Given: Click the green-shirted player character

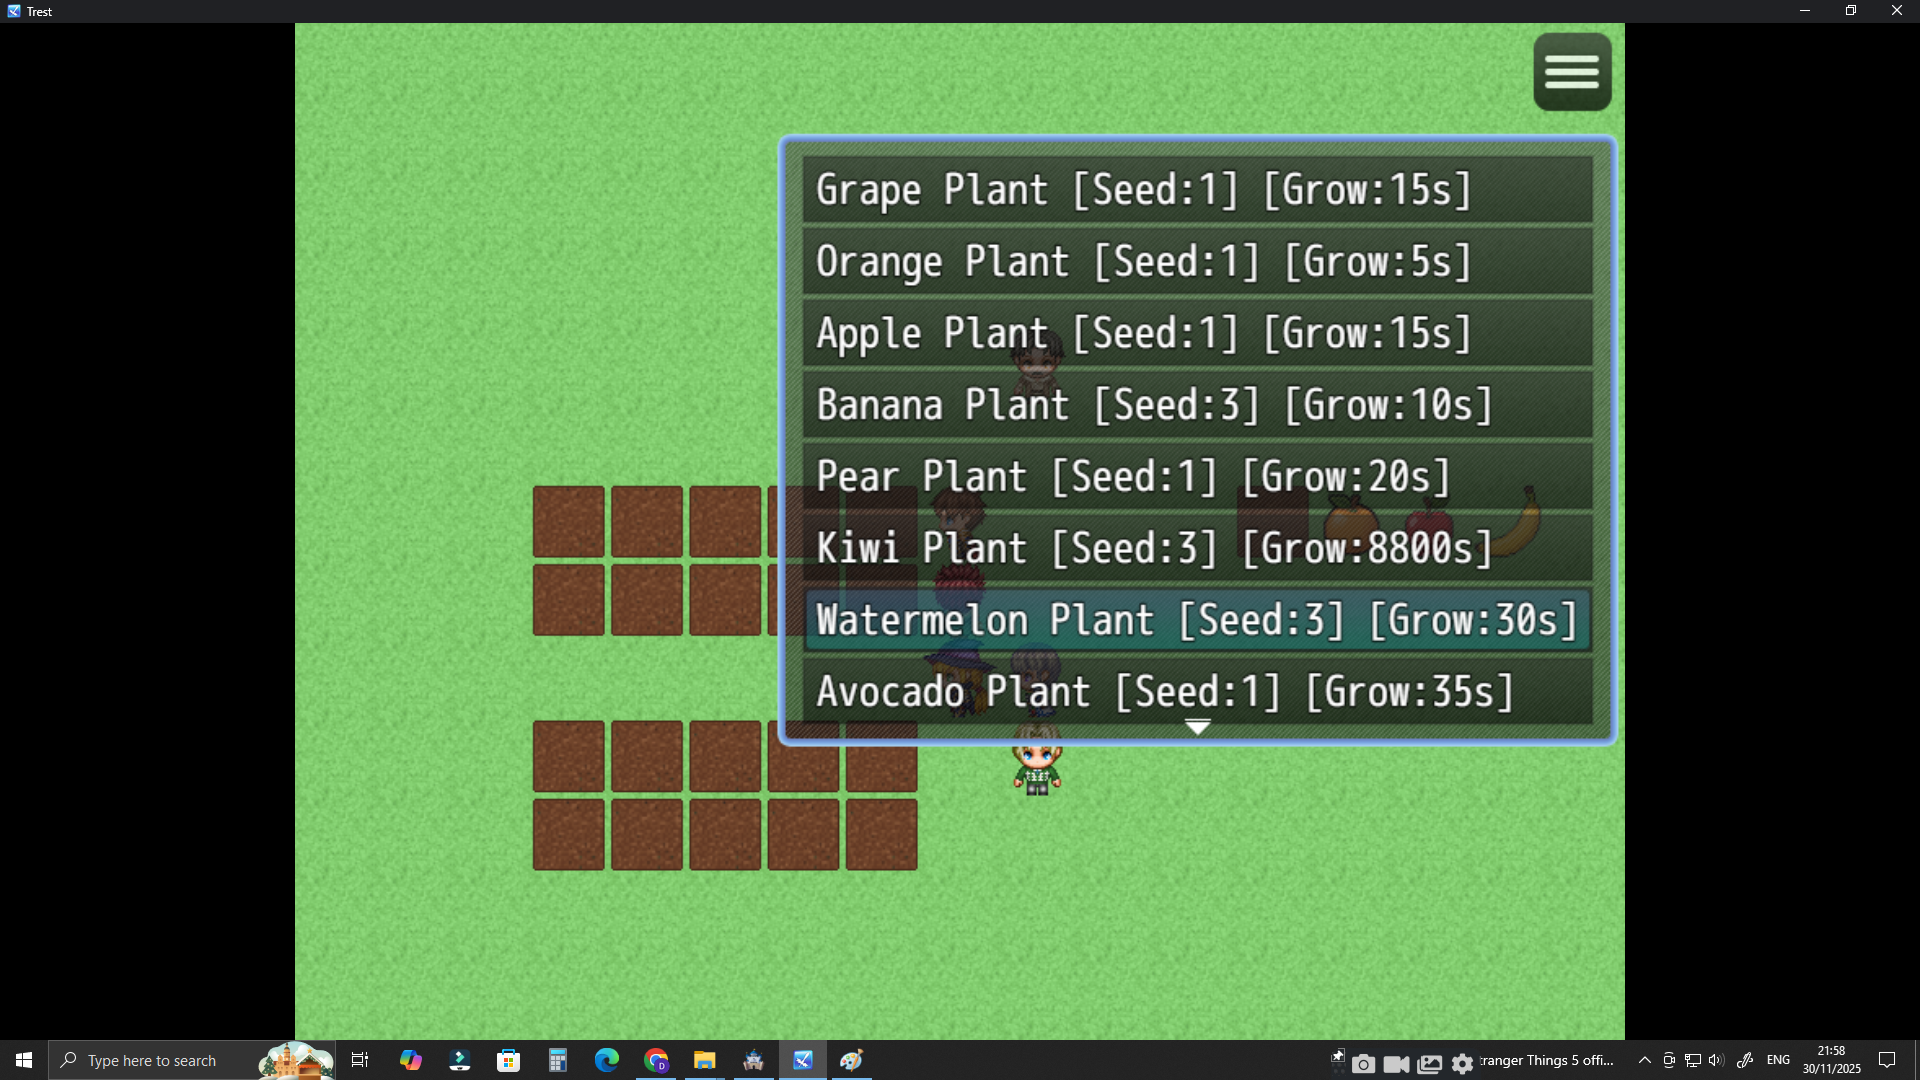Looking at the screenshot, I should [1037, 768].
